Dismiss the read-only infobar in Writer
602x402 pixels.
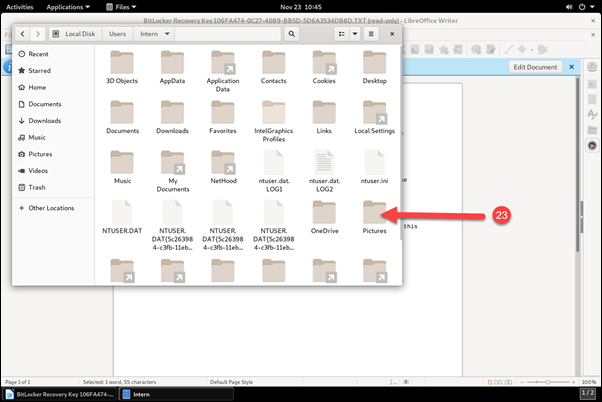tap(572, 67)
